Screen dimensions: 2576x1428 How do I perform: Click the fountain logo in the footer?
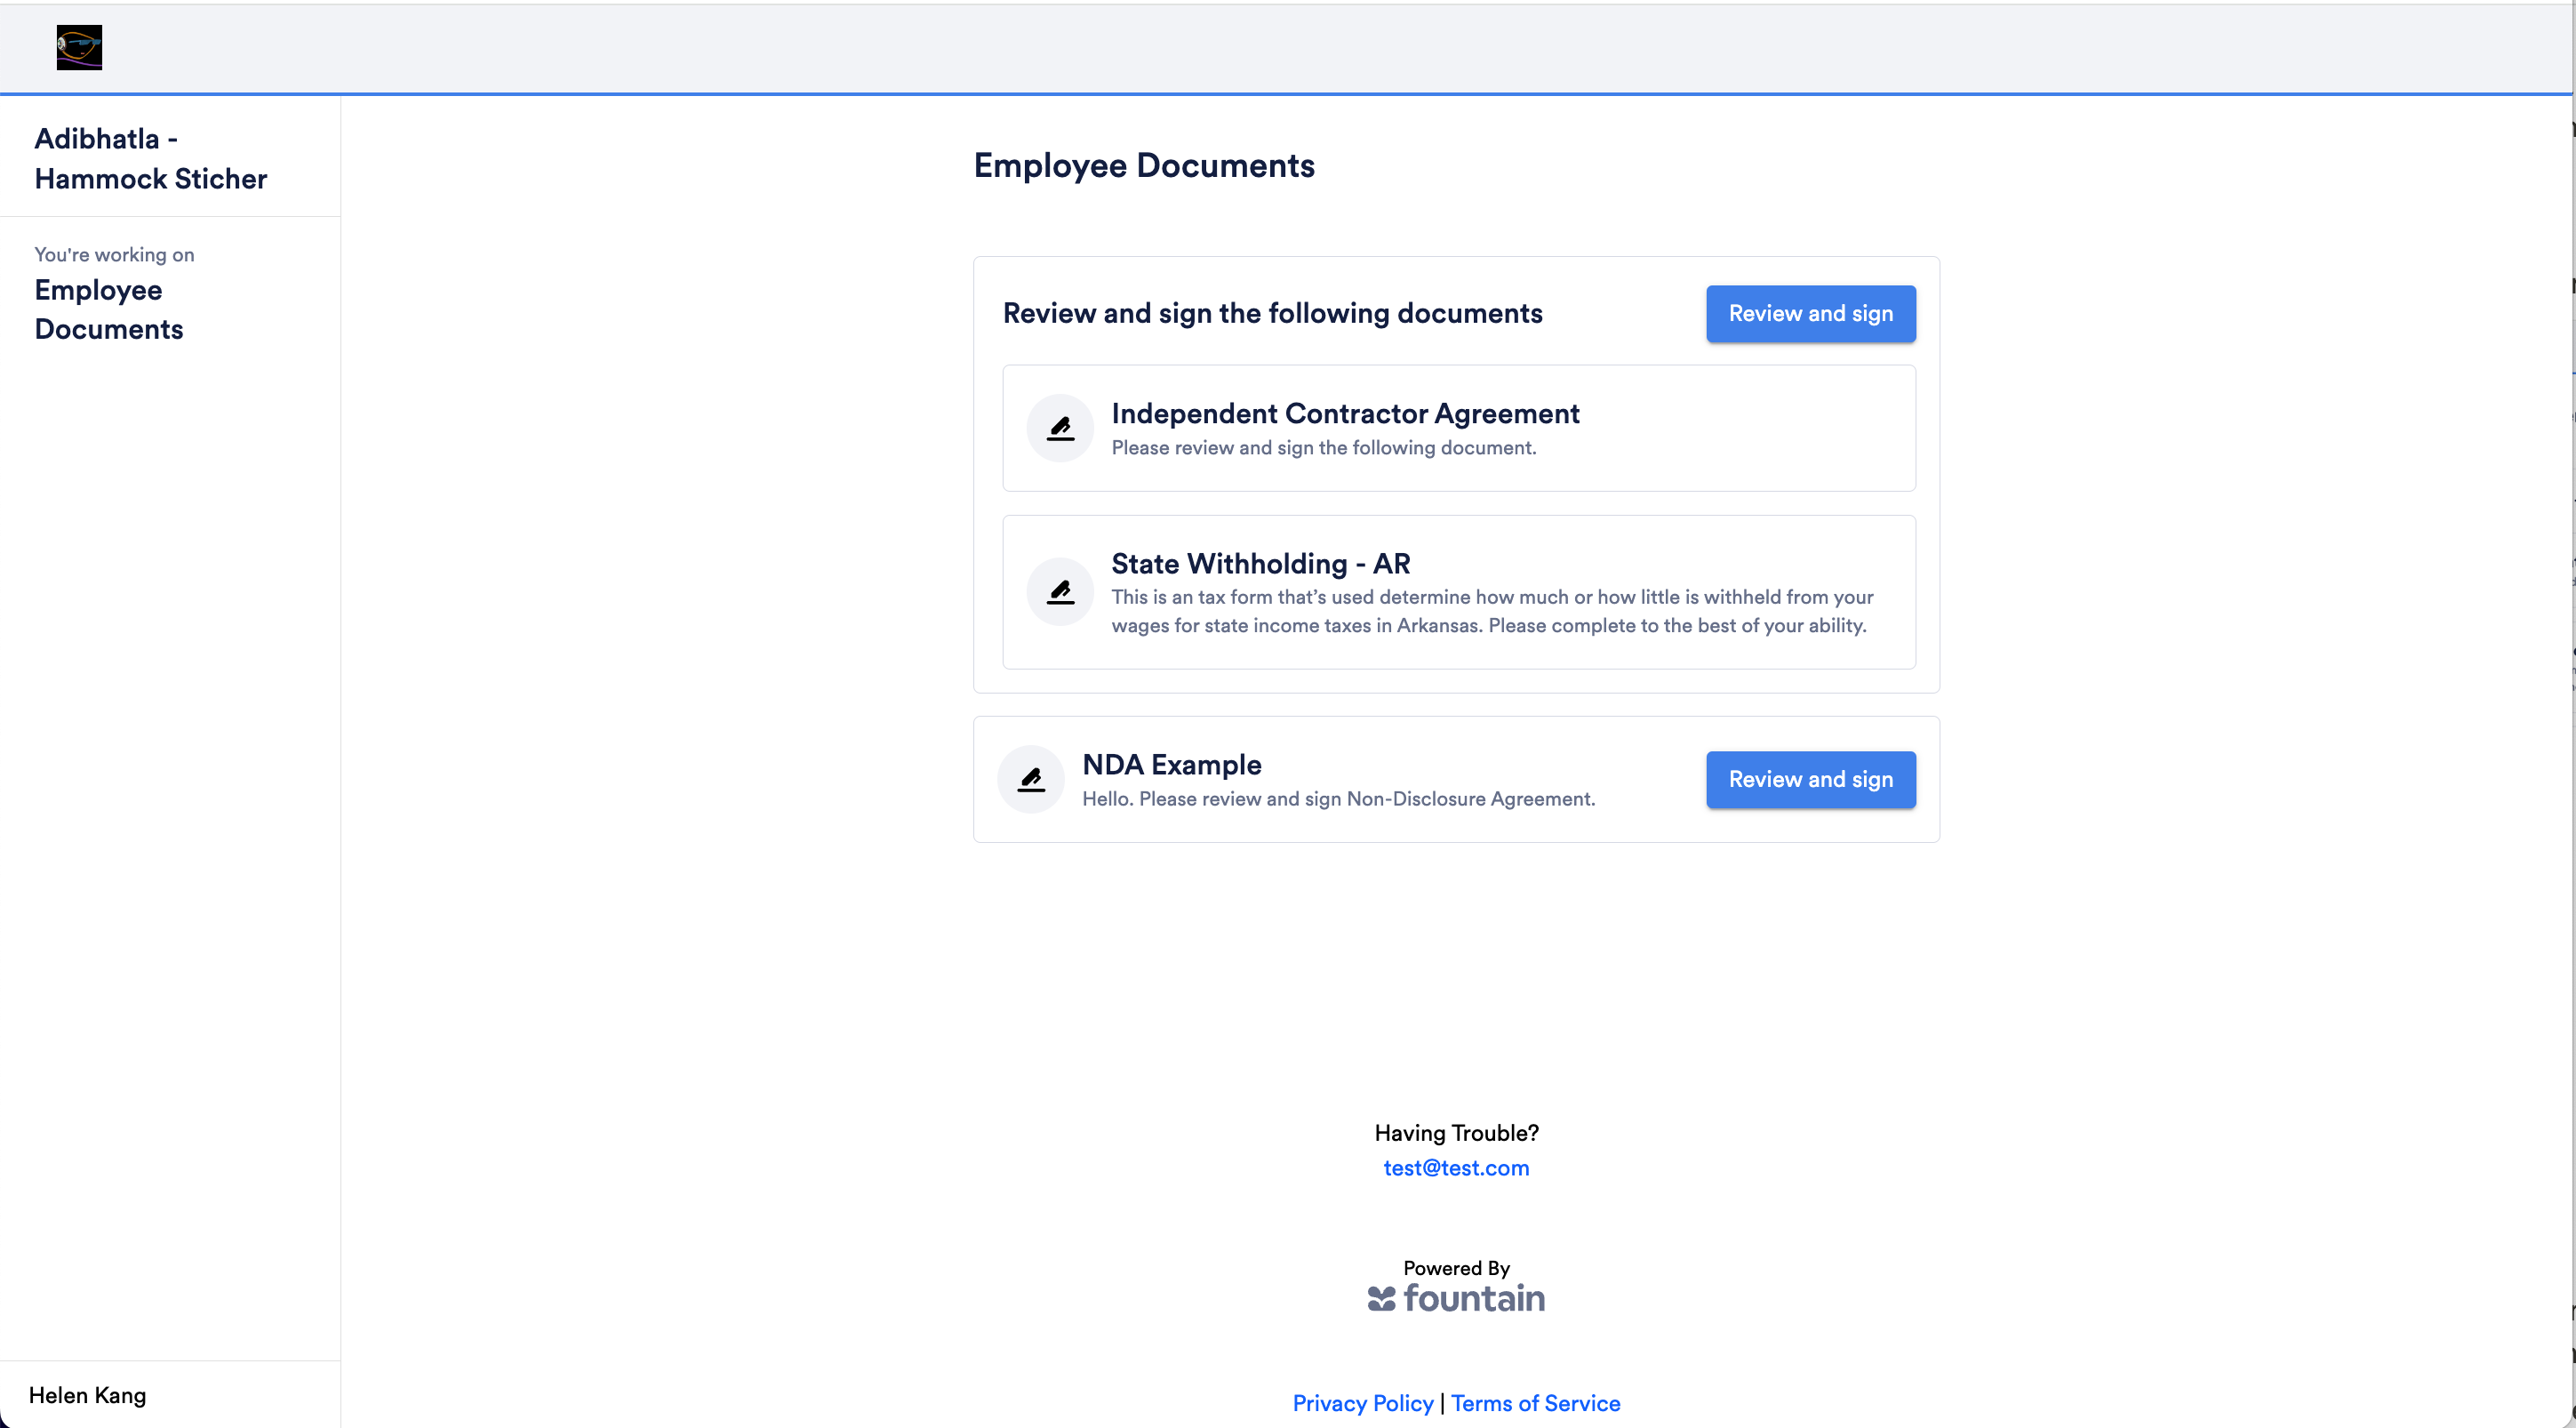click(x=1456, y=1298)
